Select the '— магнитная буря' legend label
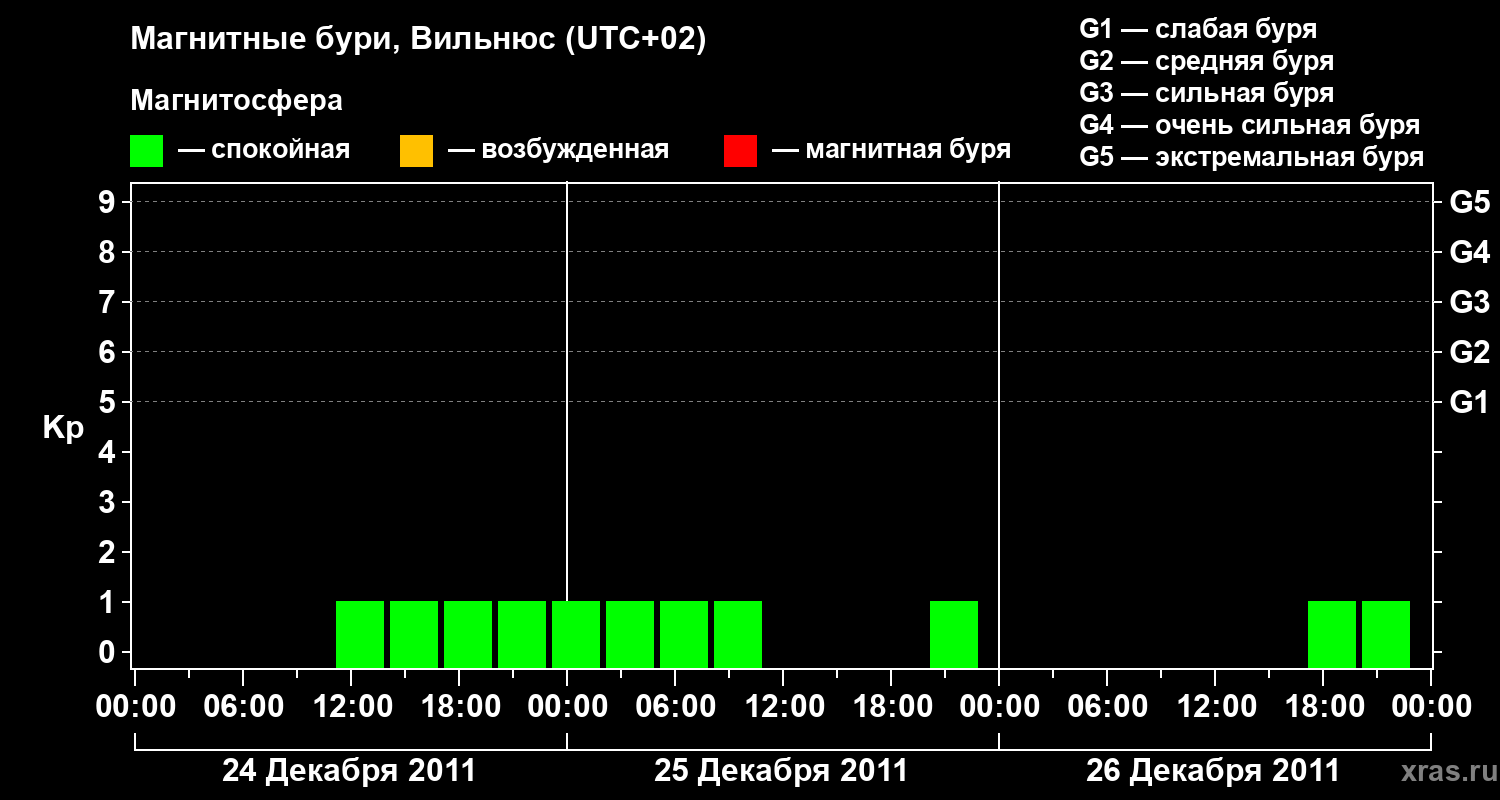Image resolution: width=1500 pixels, height=800 pixels. click(x=892, y=150)
